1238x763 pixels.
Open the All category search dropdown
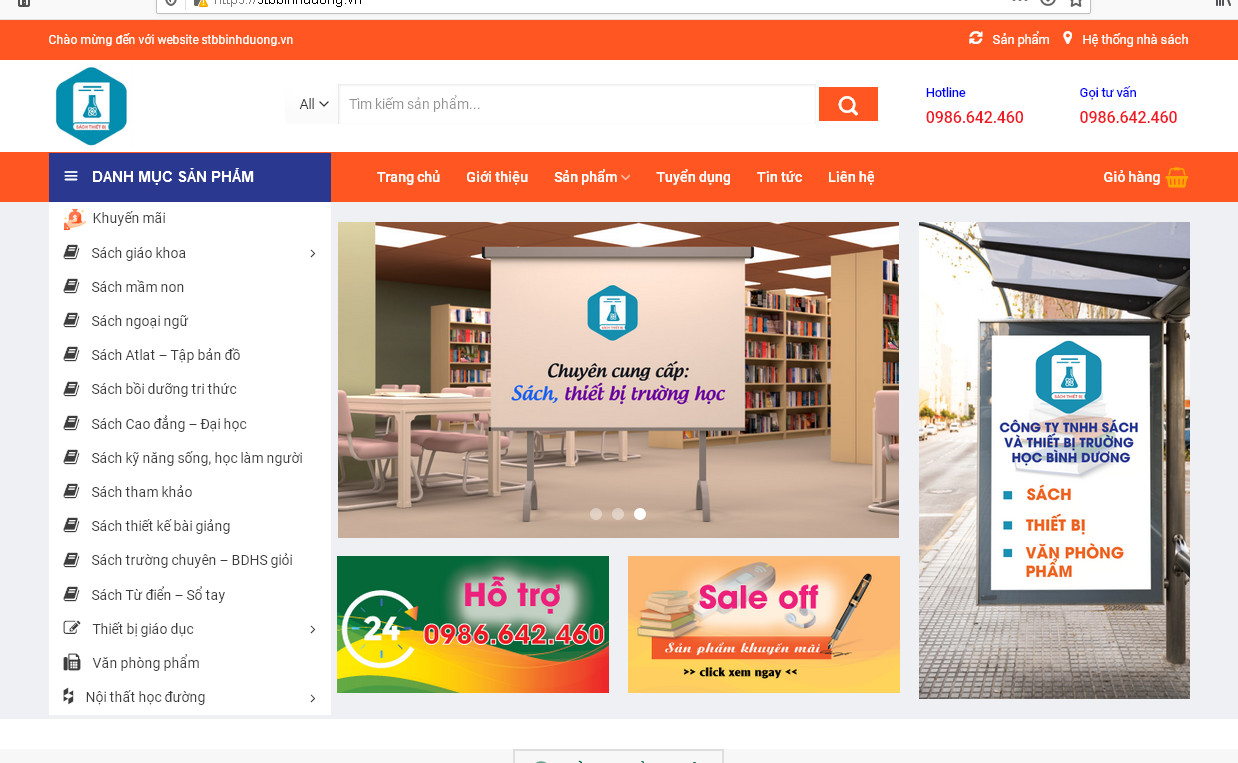(313, 105)
